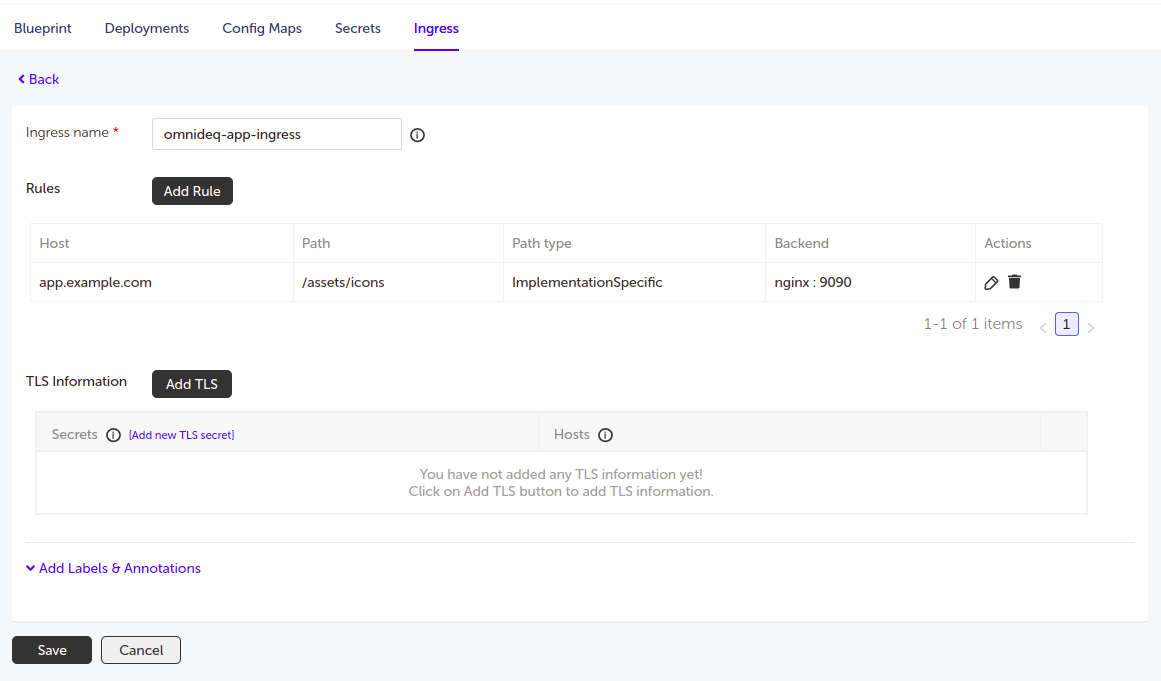This screenshot has width=1161, height=681.
Task: Select the Ingress tab
Action: (436, 28)
